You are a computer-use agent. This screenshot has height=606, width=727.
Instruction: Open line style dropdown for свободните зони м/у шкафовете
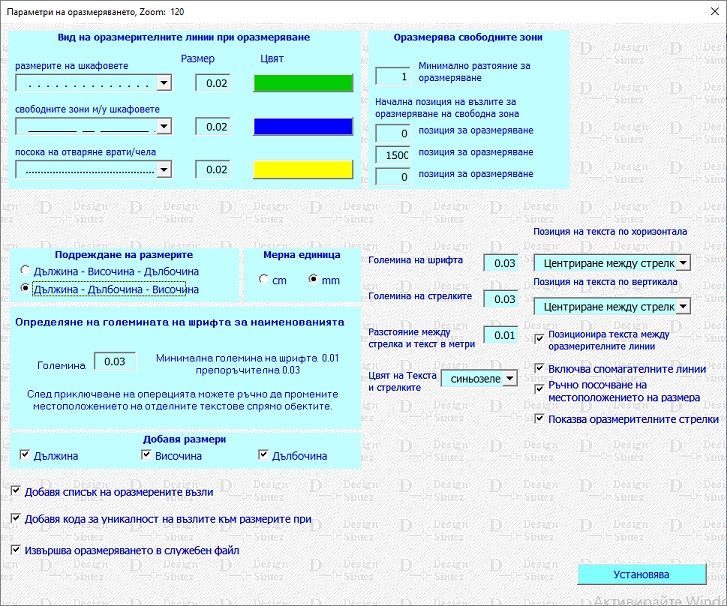click(x=164, y=126)
